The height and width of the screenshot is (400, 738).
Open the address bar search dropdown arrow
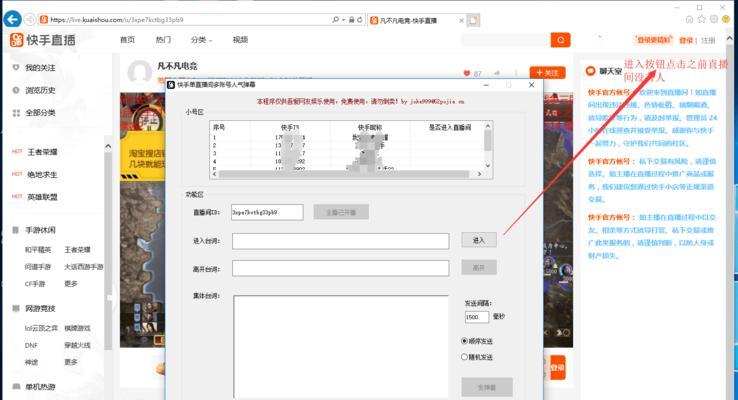(x=343, y=20)
